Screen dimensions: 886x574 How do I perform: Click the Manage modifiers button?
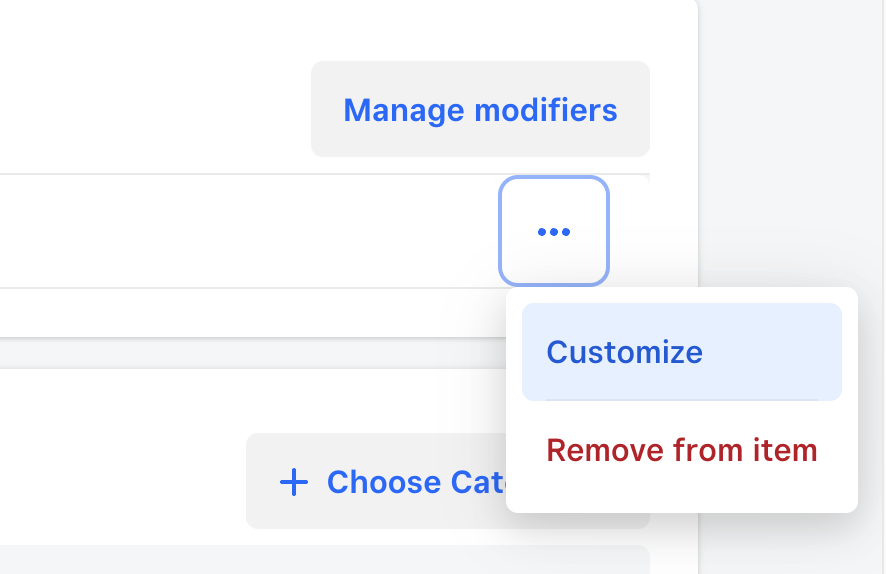480,109
